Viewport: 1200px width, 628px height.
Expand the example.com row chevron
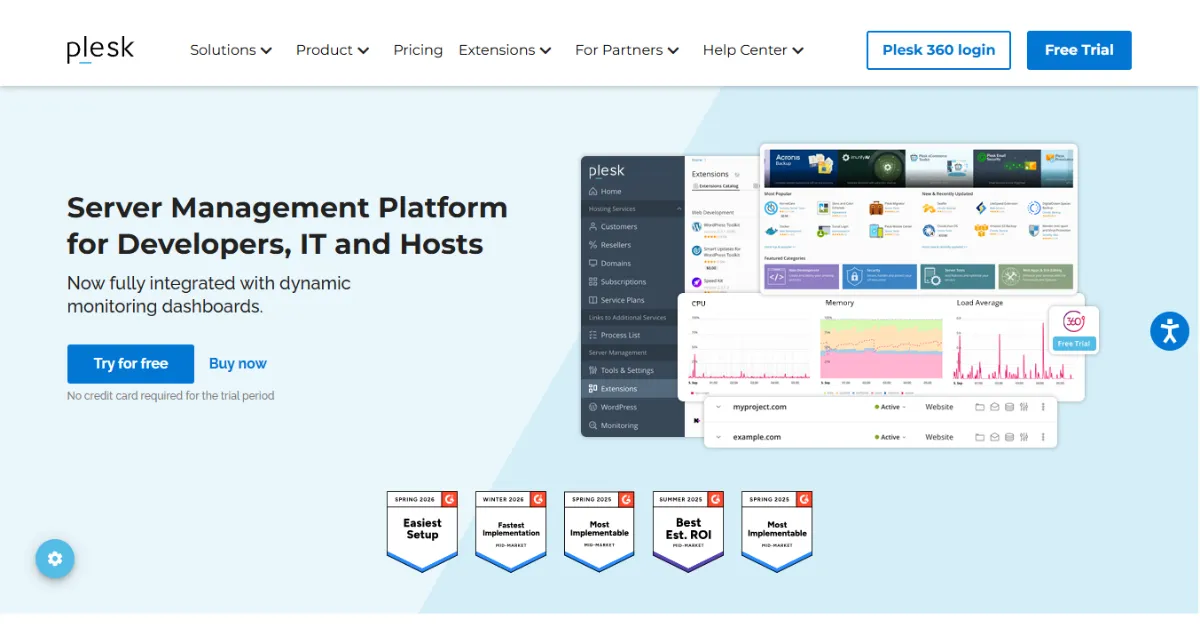point(717,437)
